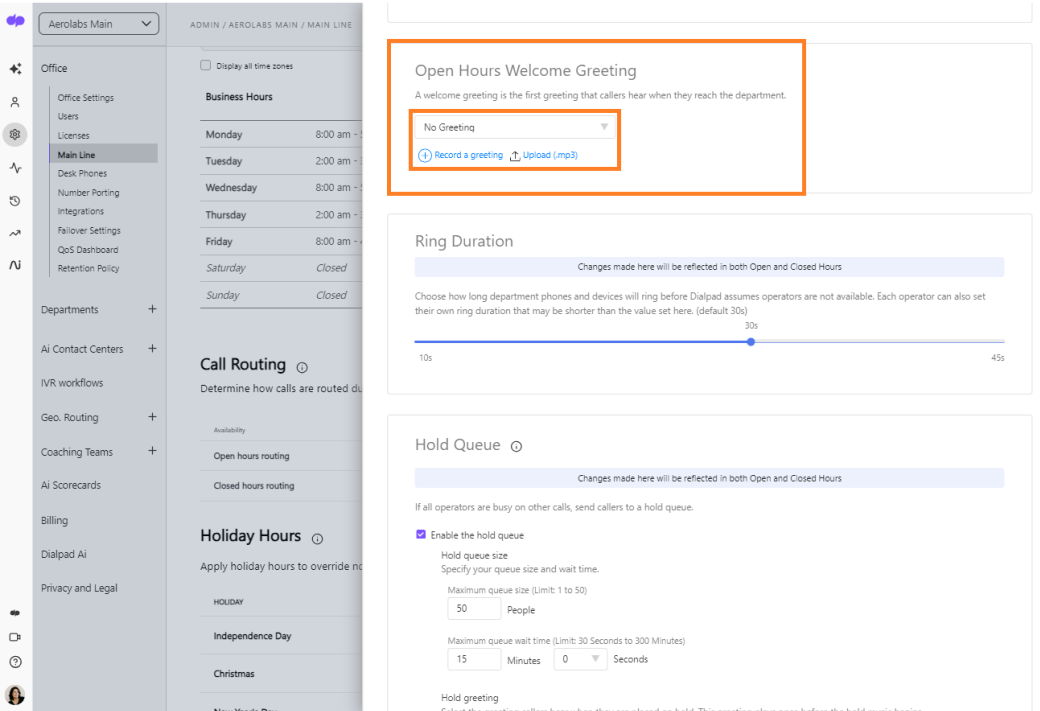Click the settings gear icon in sidebar
1040x711 pixels.
click(x=15, y=134)
